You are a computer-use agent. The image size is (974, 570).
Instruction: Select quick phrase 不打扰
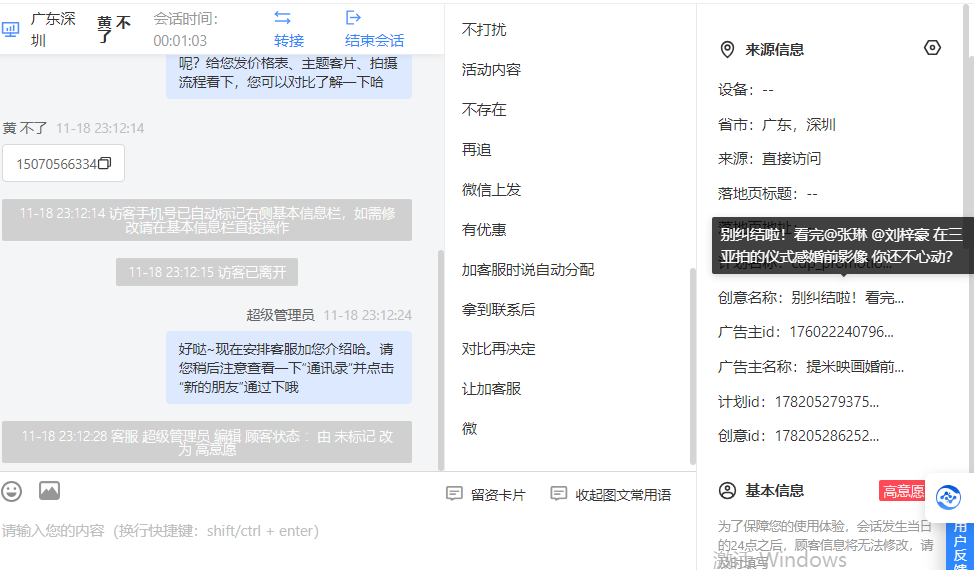pos(484,29)
